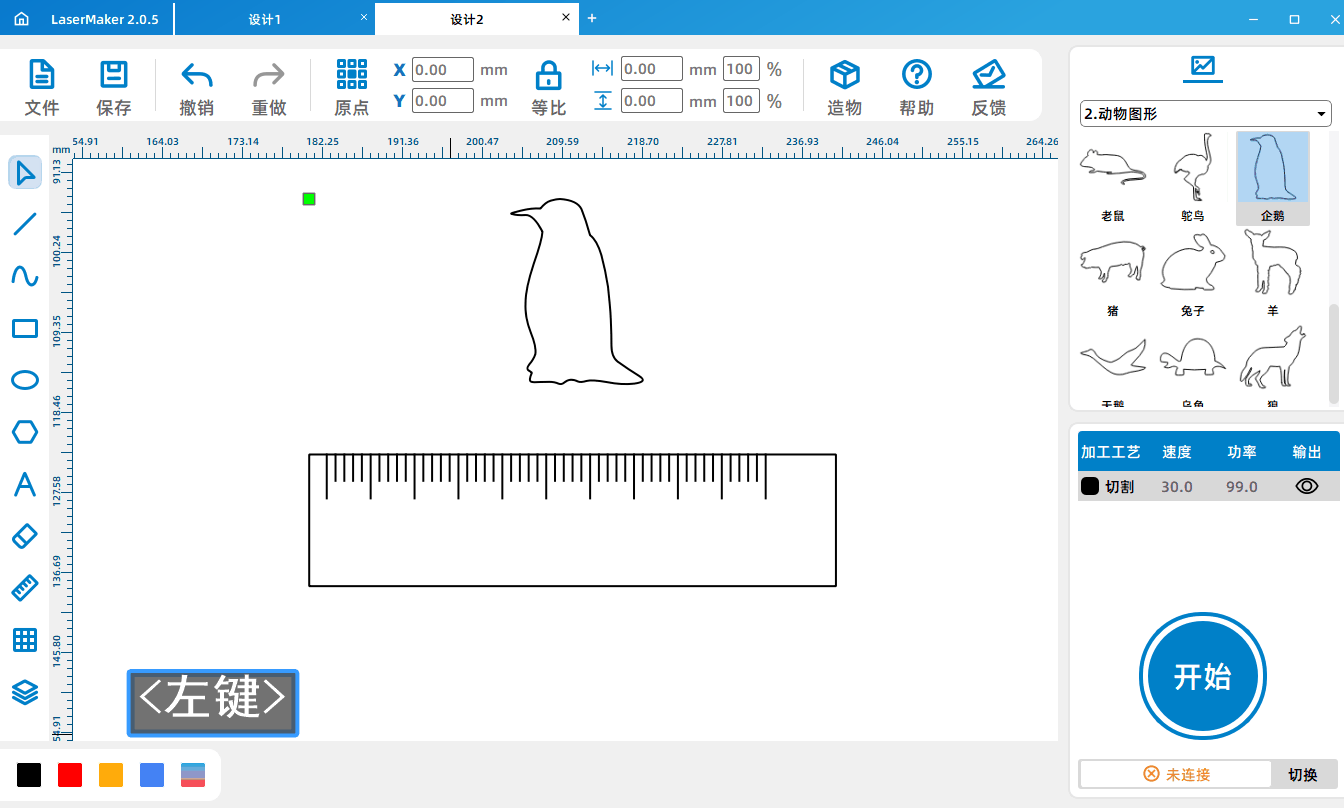Viewport: 1344px width, 808px height.
Task: Close the 设计2 tab
Action: (x=565, y=17)
